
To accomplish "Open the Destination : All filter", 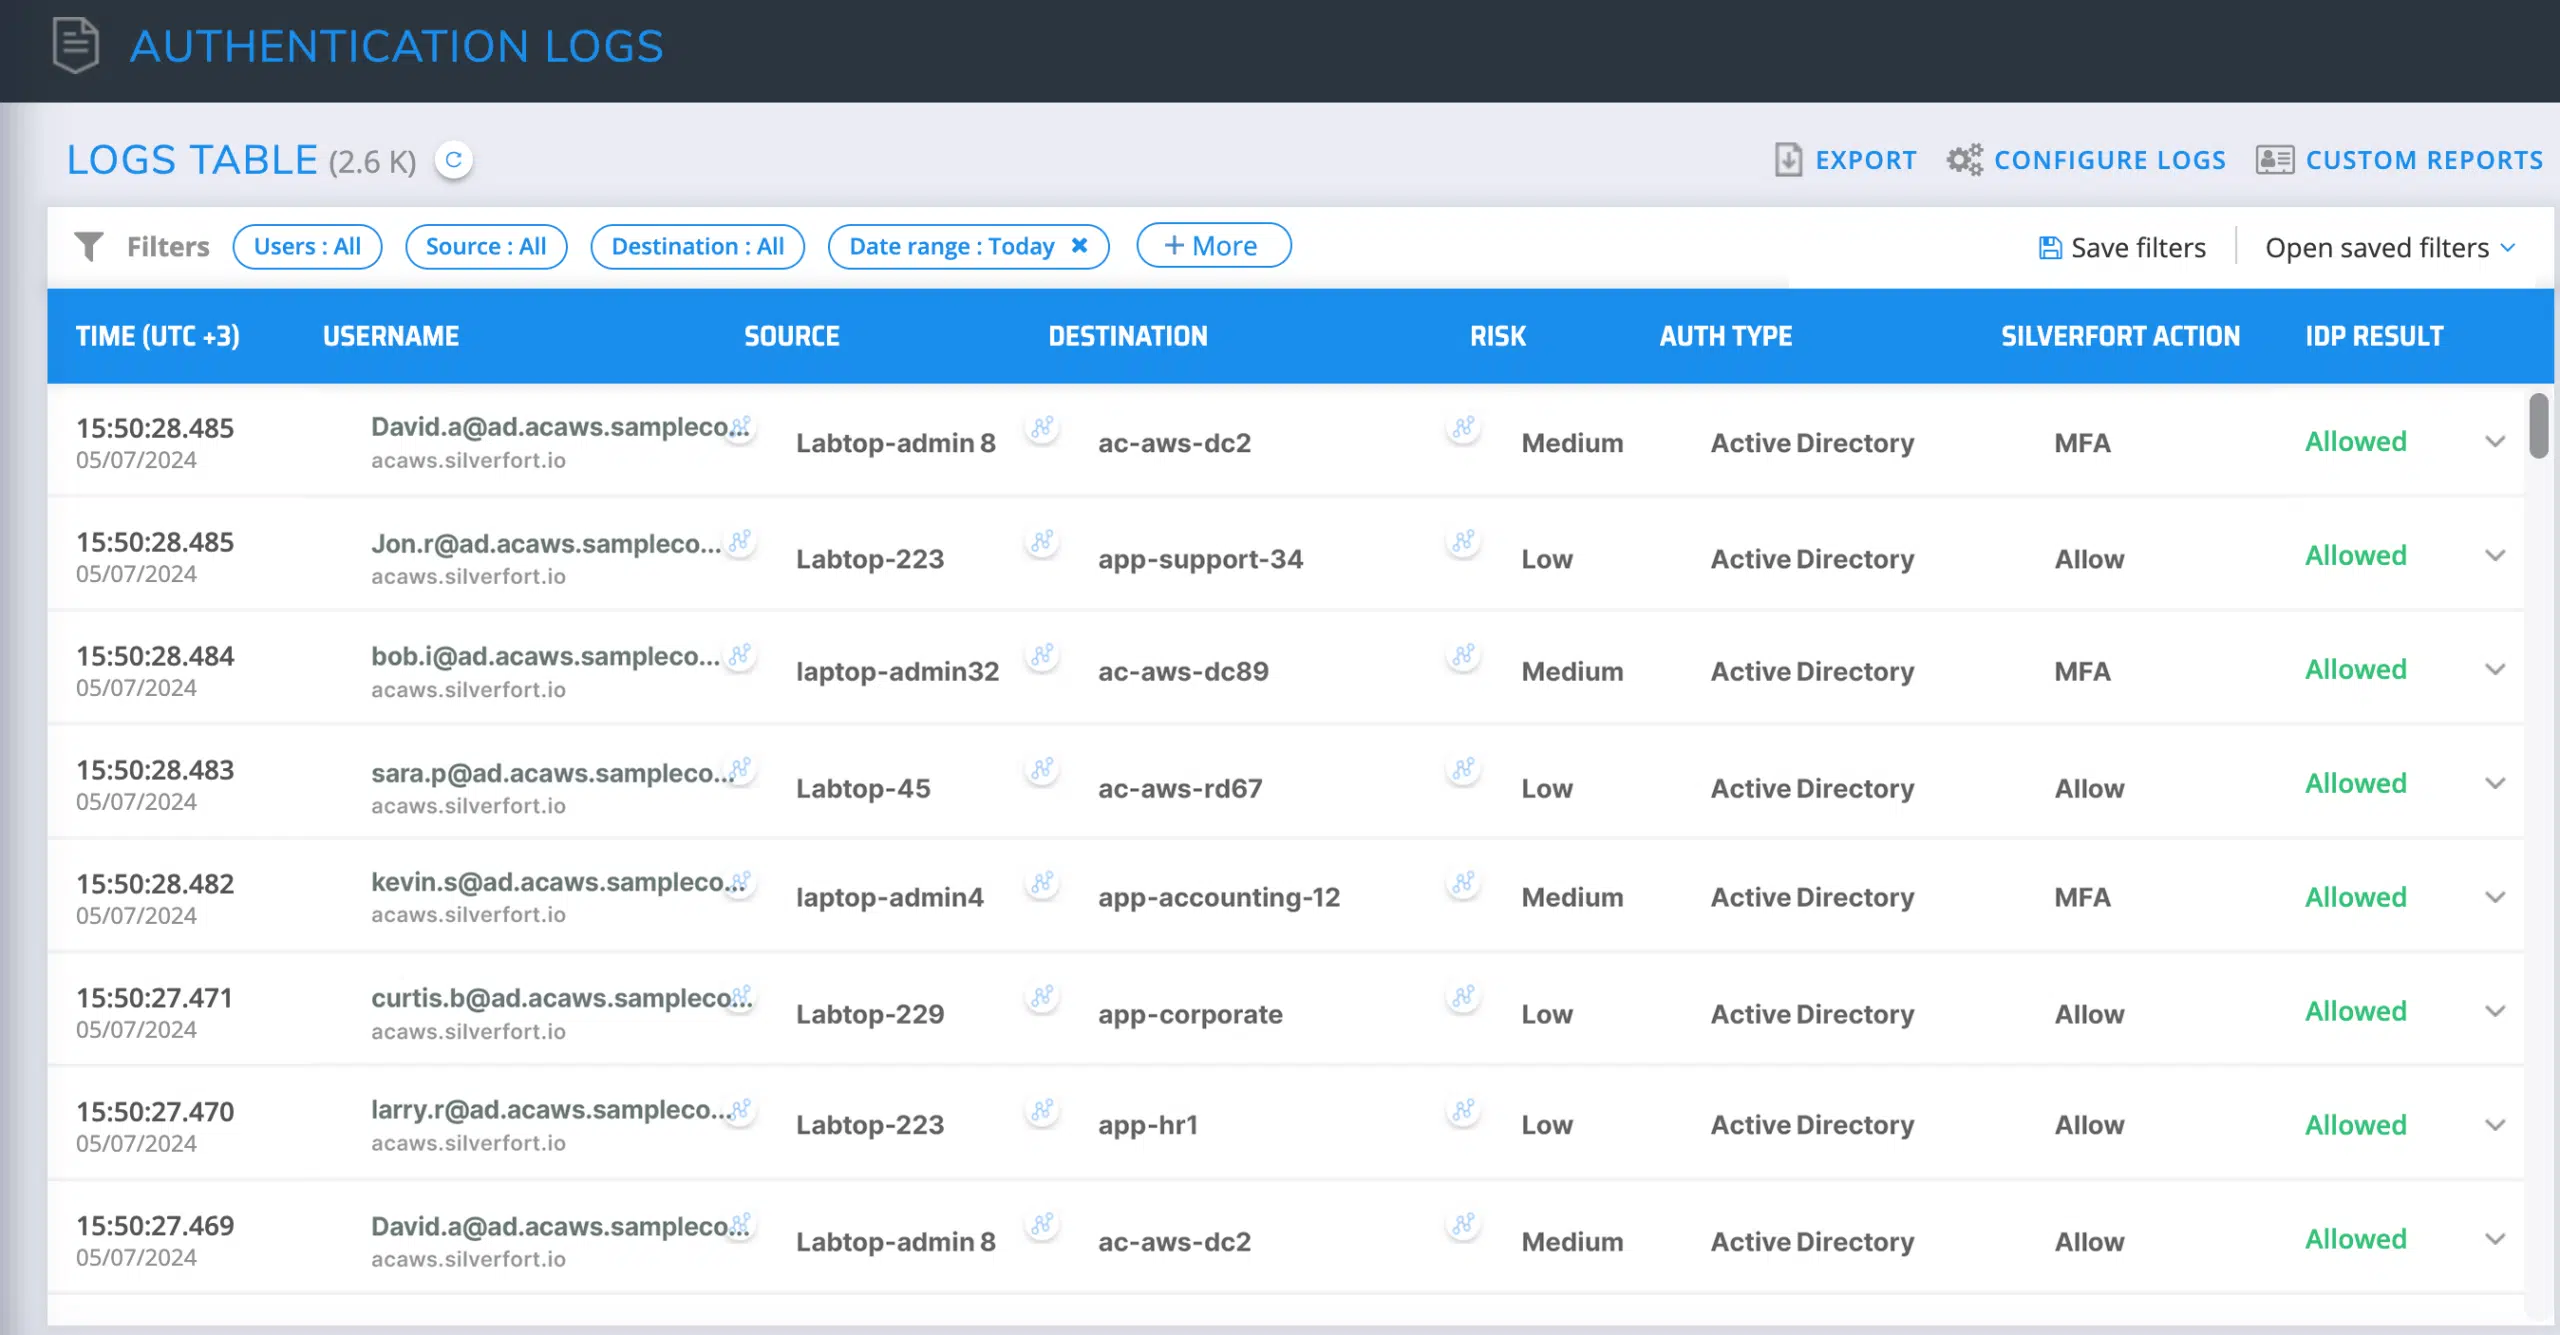I will click(697, 246).
